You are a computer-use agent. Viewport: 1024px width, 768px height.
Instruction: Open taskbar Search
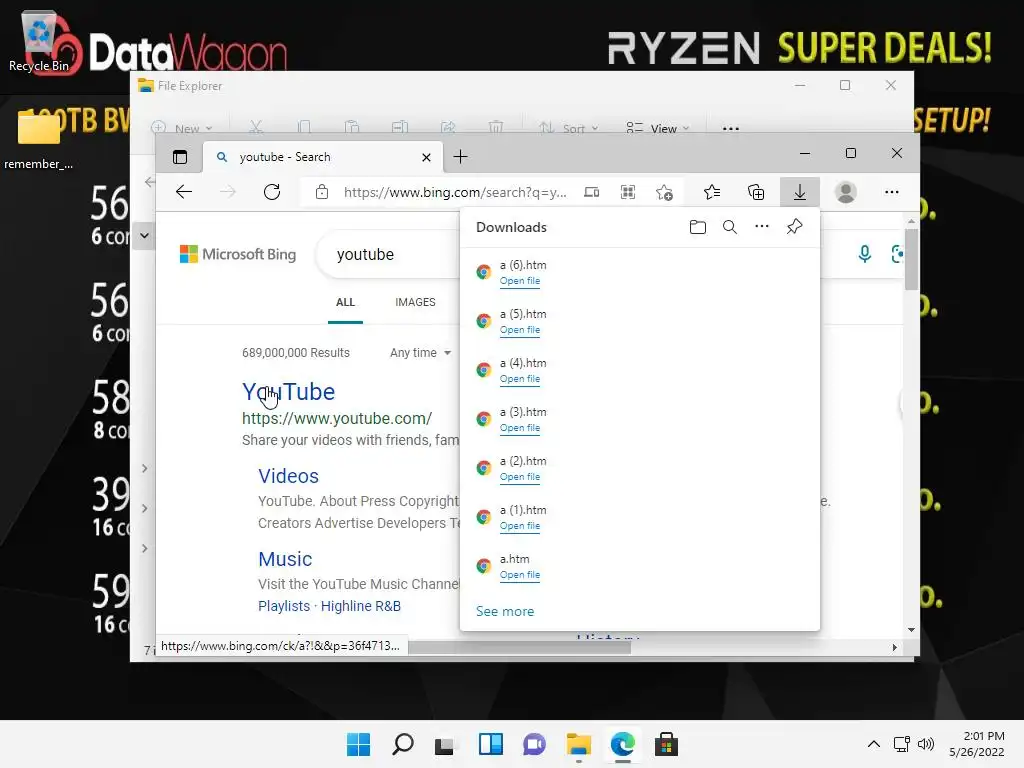402,744
